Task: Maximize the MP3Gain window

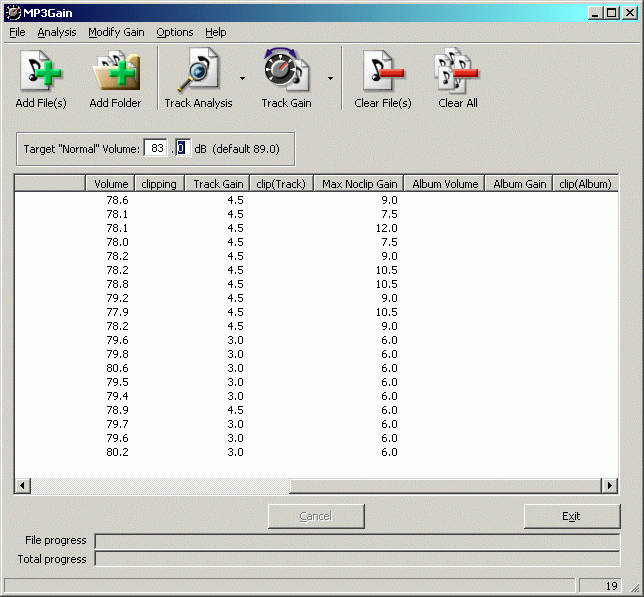Action: 611,13
